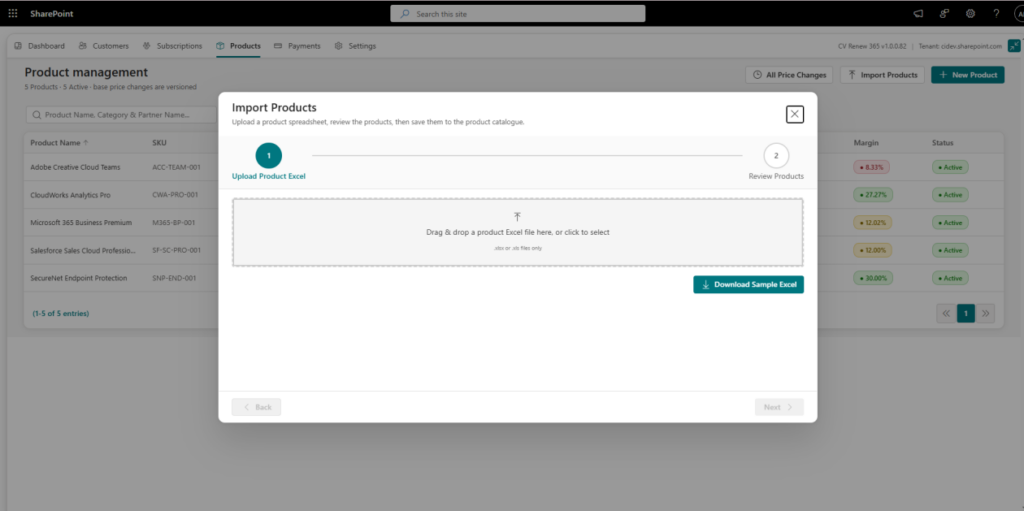This screenshot has width=1024, height=511.
Task: Open the Customers tab
Action: point(103,46)
